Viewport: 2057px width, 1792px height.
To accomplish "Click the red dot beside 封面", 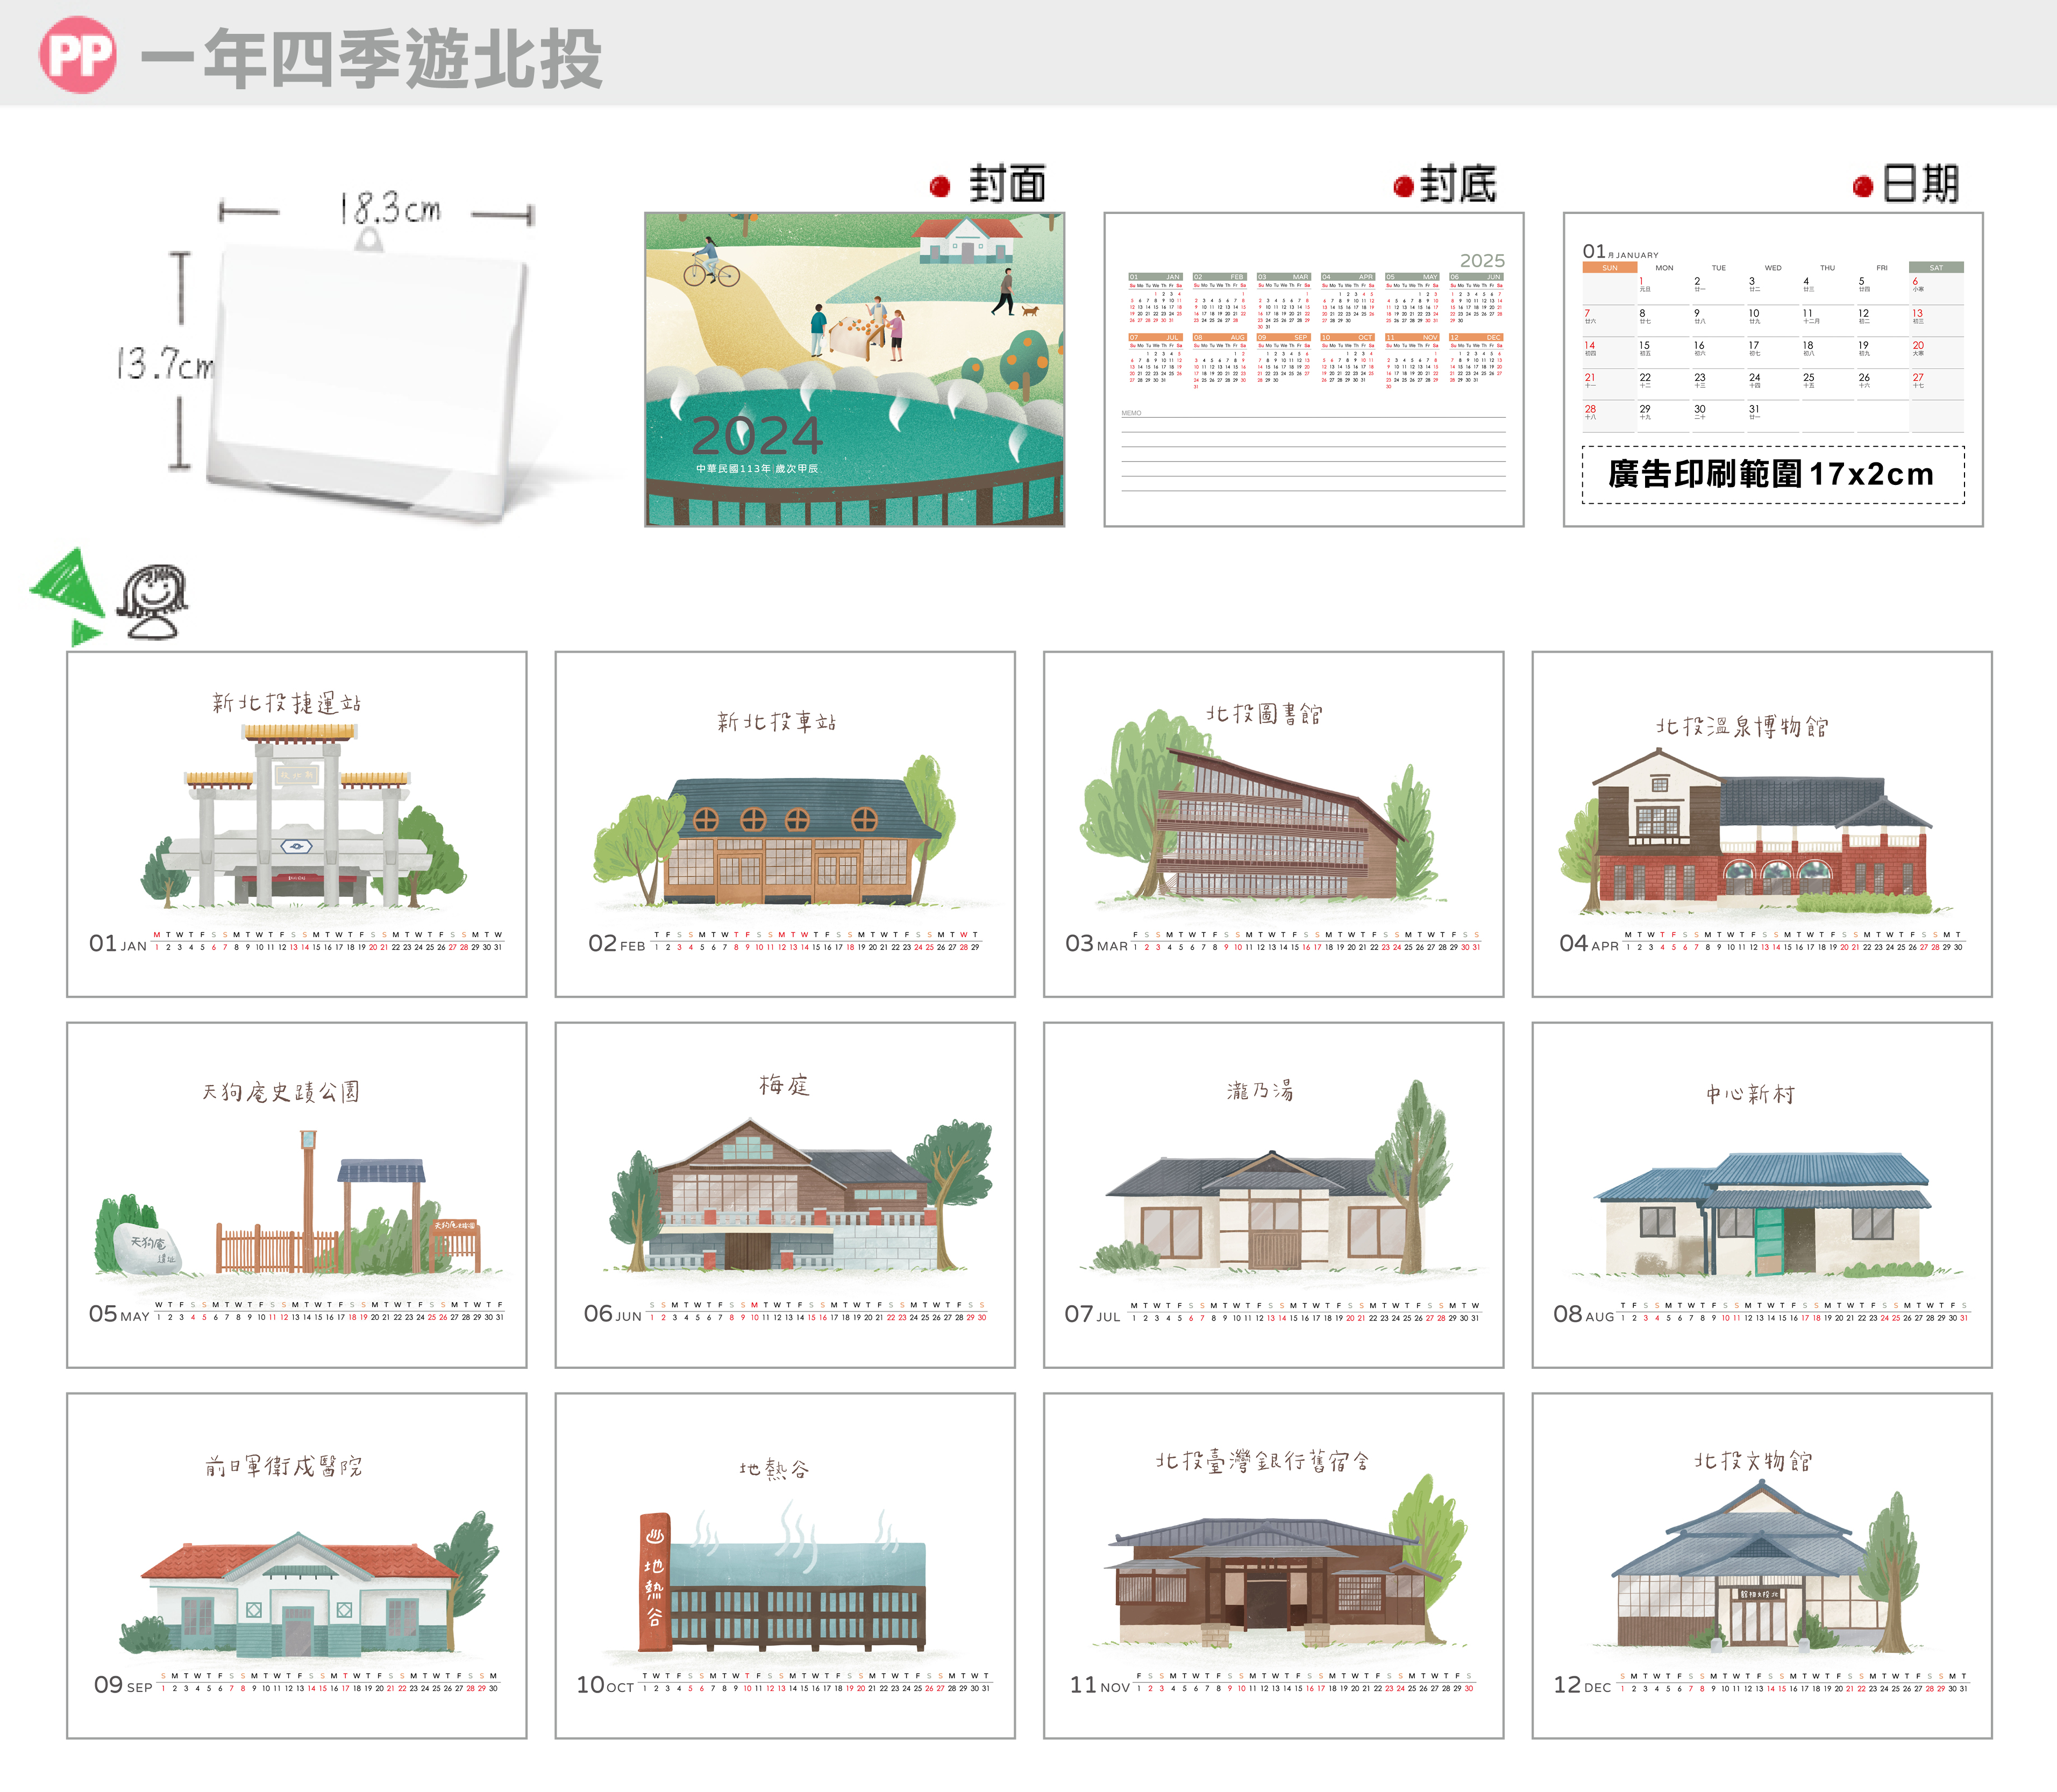I will click(939, 186).
